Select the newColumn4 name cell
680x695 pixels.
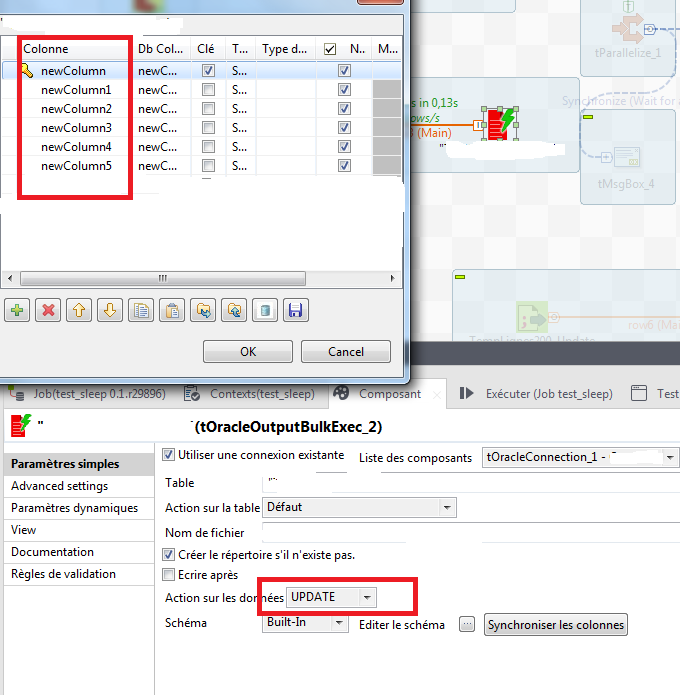tap(76, 147)
